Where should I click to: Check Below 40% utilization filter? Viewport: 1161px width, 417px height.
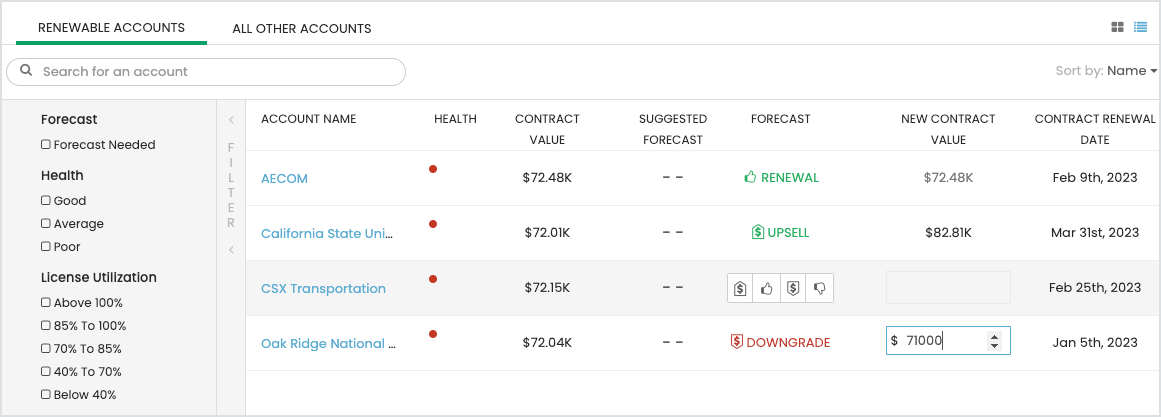[x=46, y=394]
